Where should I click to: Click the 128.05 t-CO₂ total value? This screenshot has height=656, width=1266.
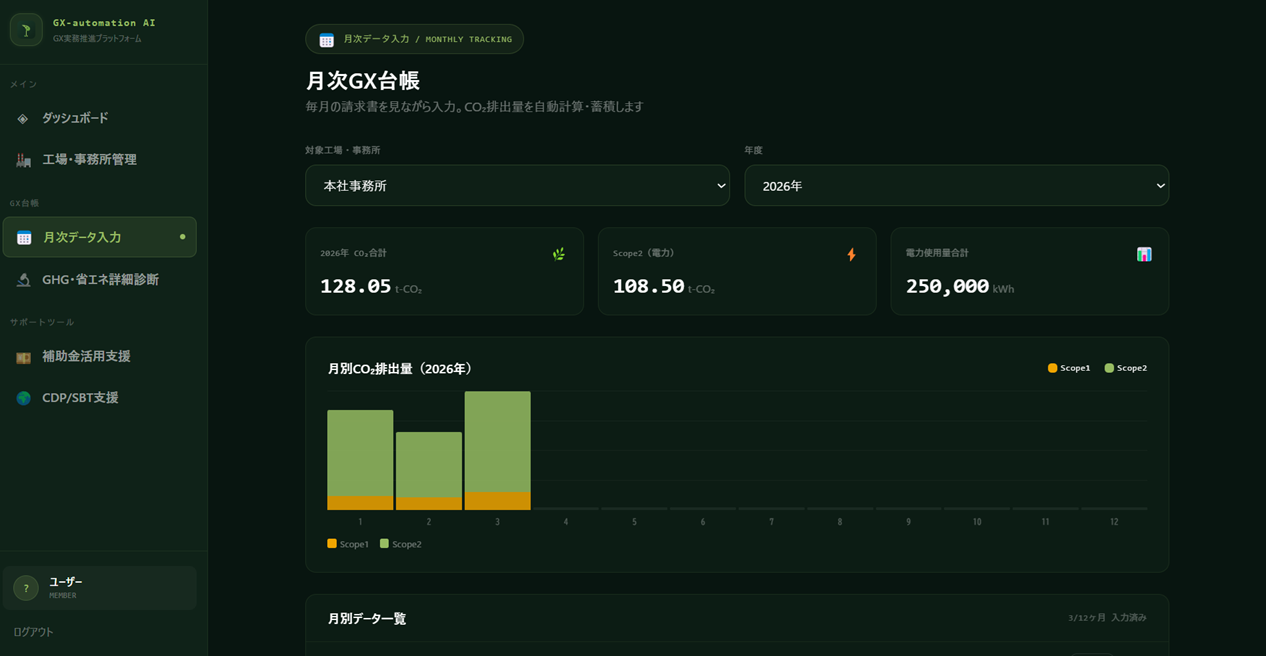click(371, 287)
